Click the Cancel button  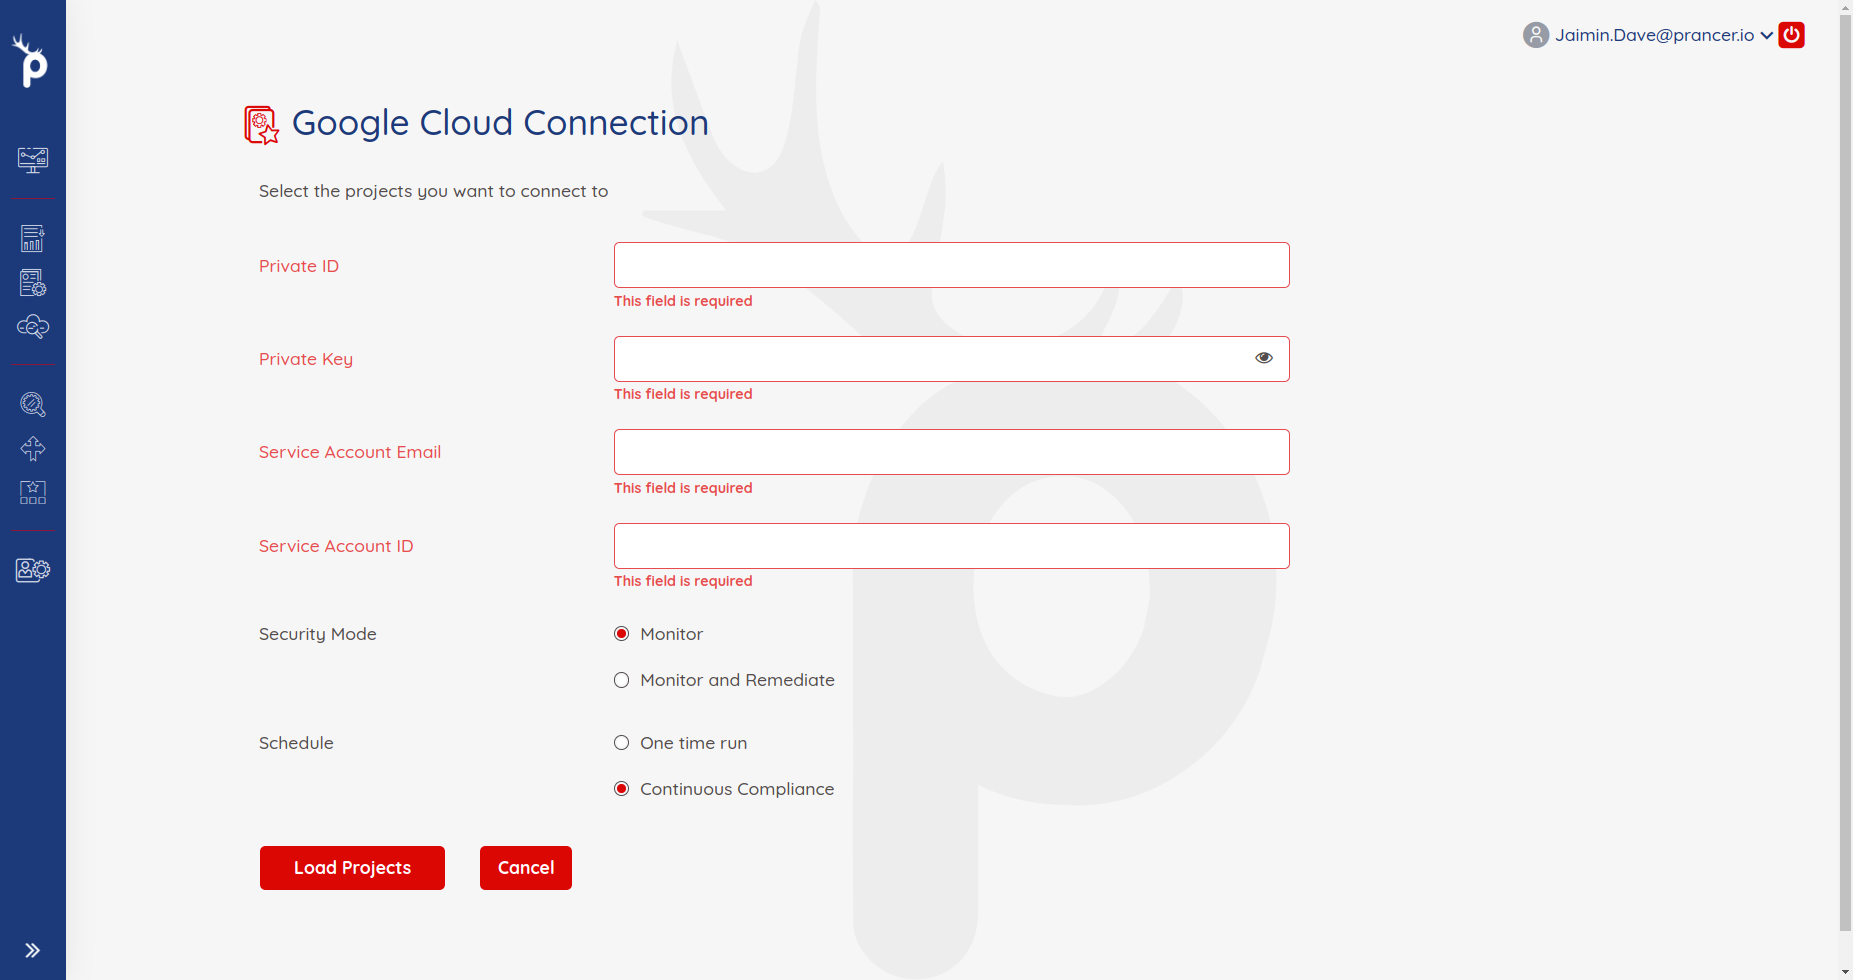[526, 868]
